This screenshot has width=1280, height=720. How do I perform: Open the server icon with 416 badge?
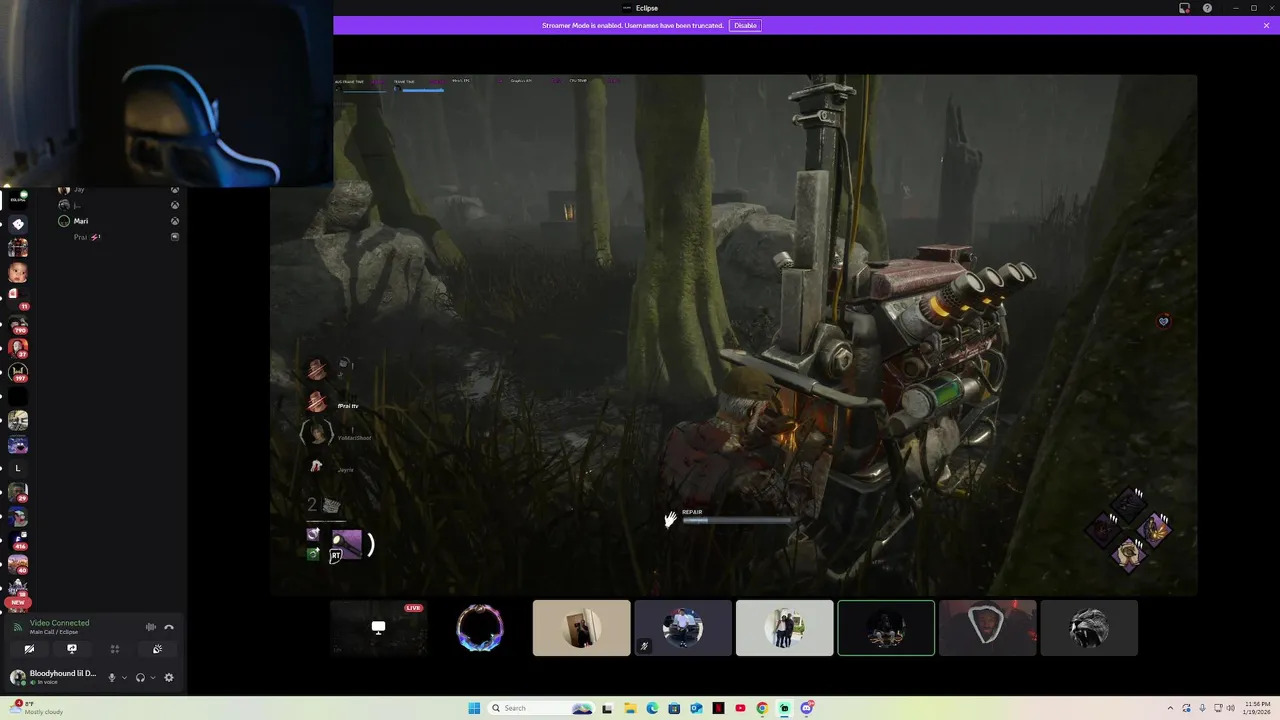(18, 541)
